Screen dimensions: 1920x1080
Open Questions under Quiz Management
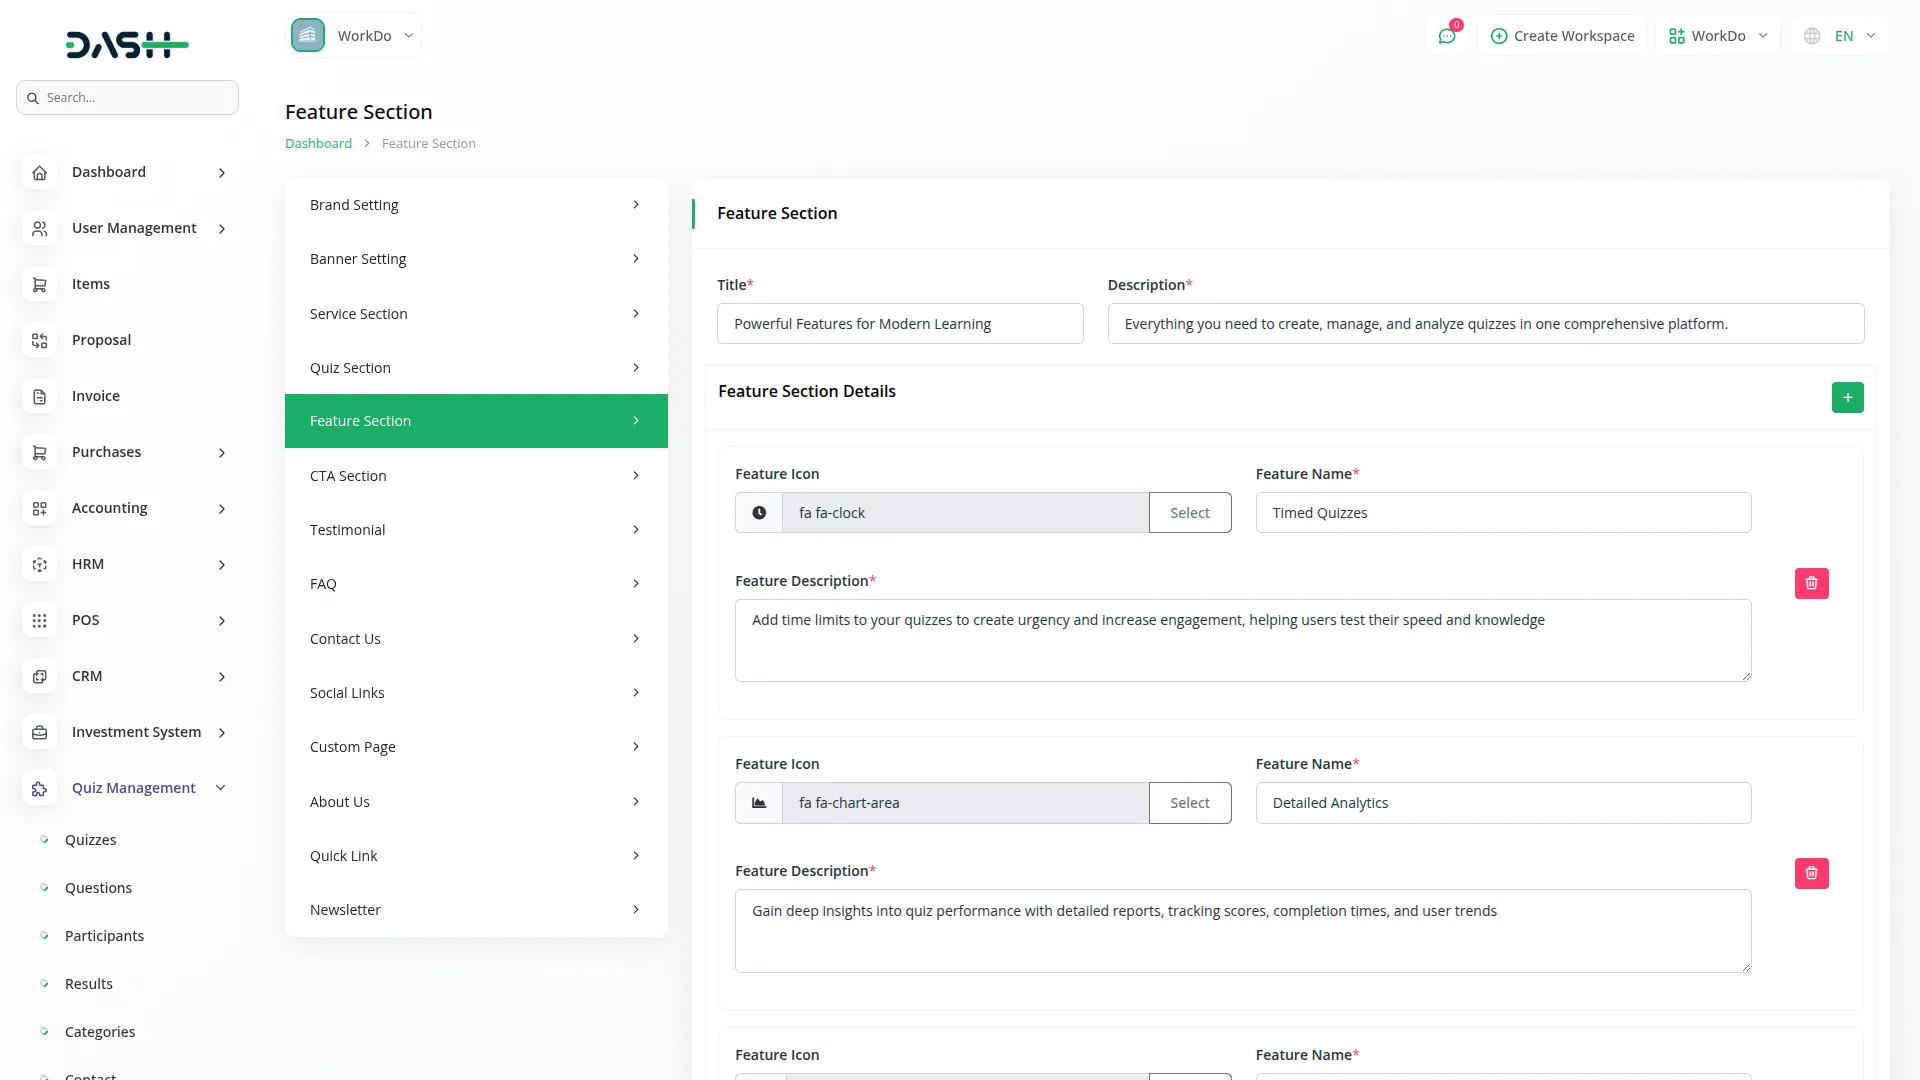(x=98, y=888)
